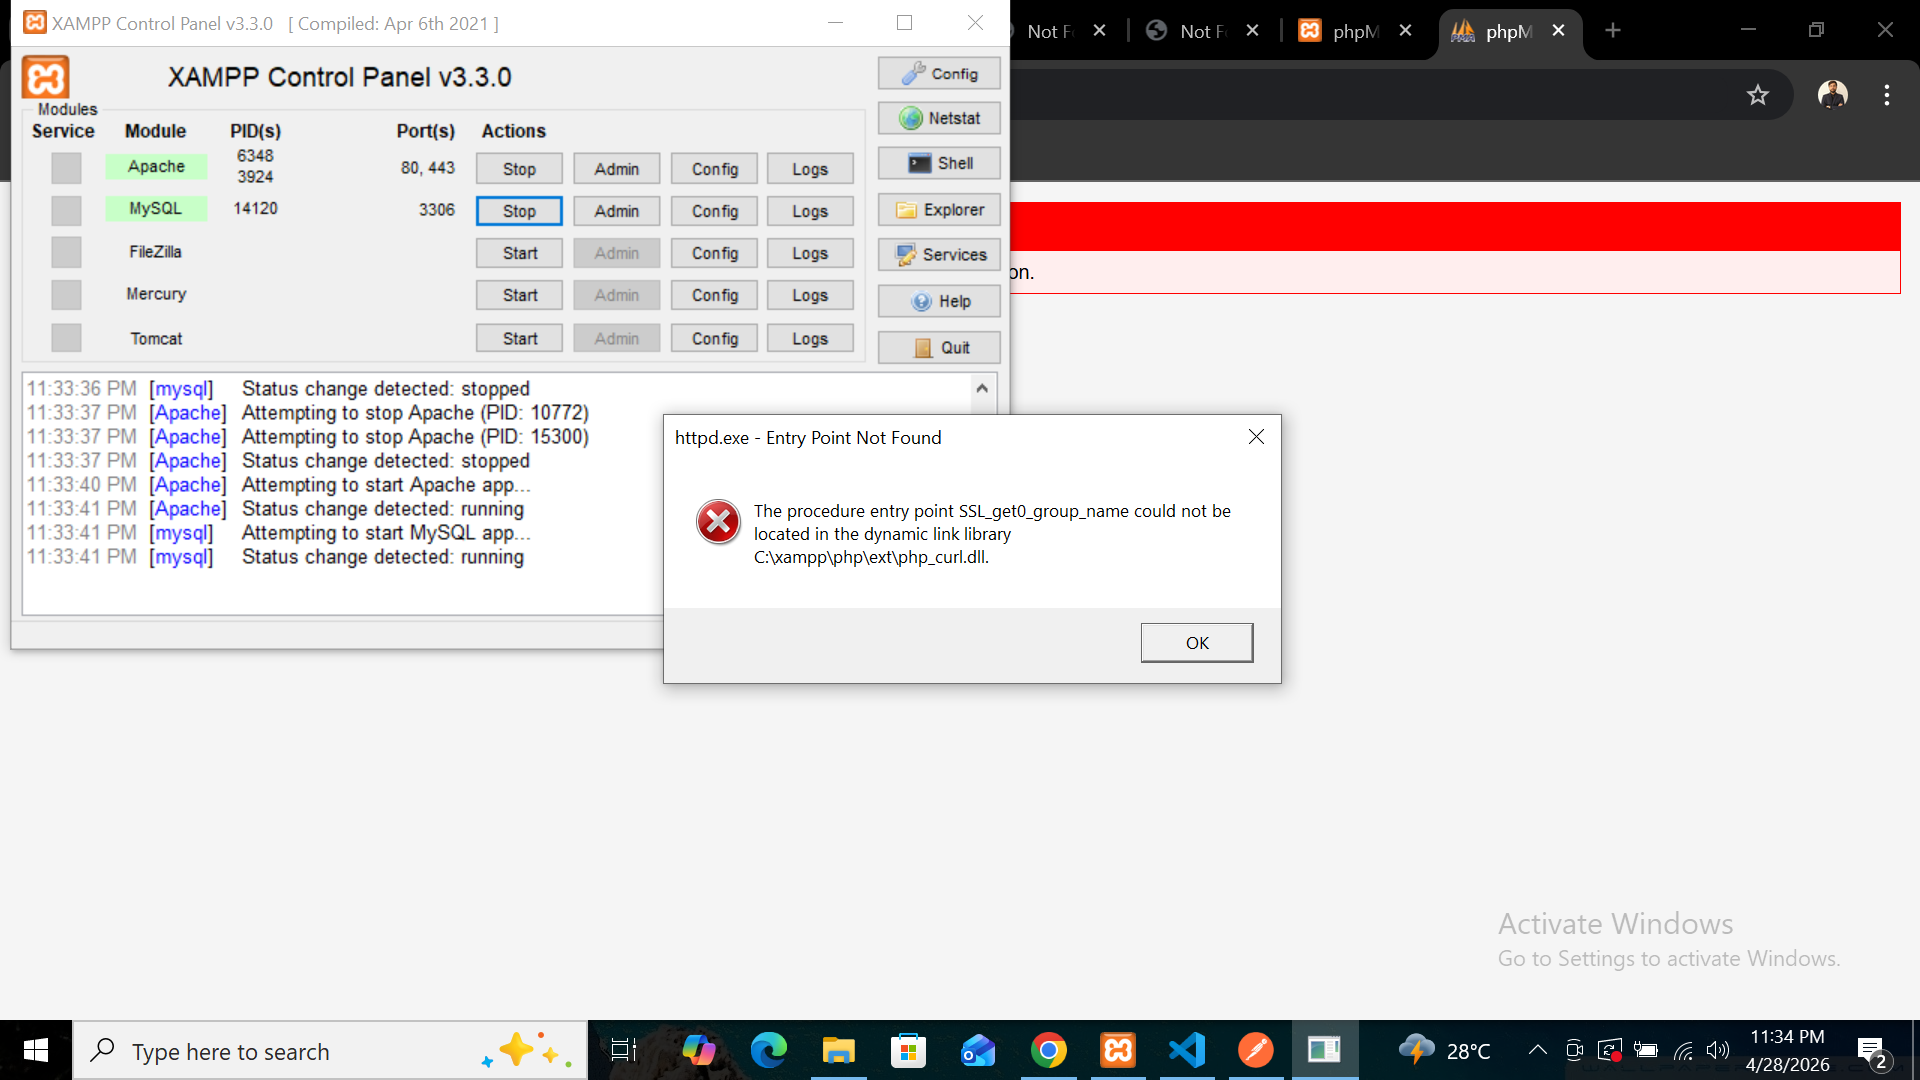Open the Windows Start menu

pyautogui.click(x=36, y=1050)
